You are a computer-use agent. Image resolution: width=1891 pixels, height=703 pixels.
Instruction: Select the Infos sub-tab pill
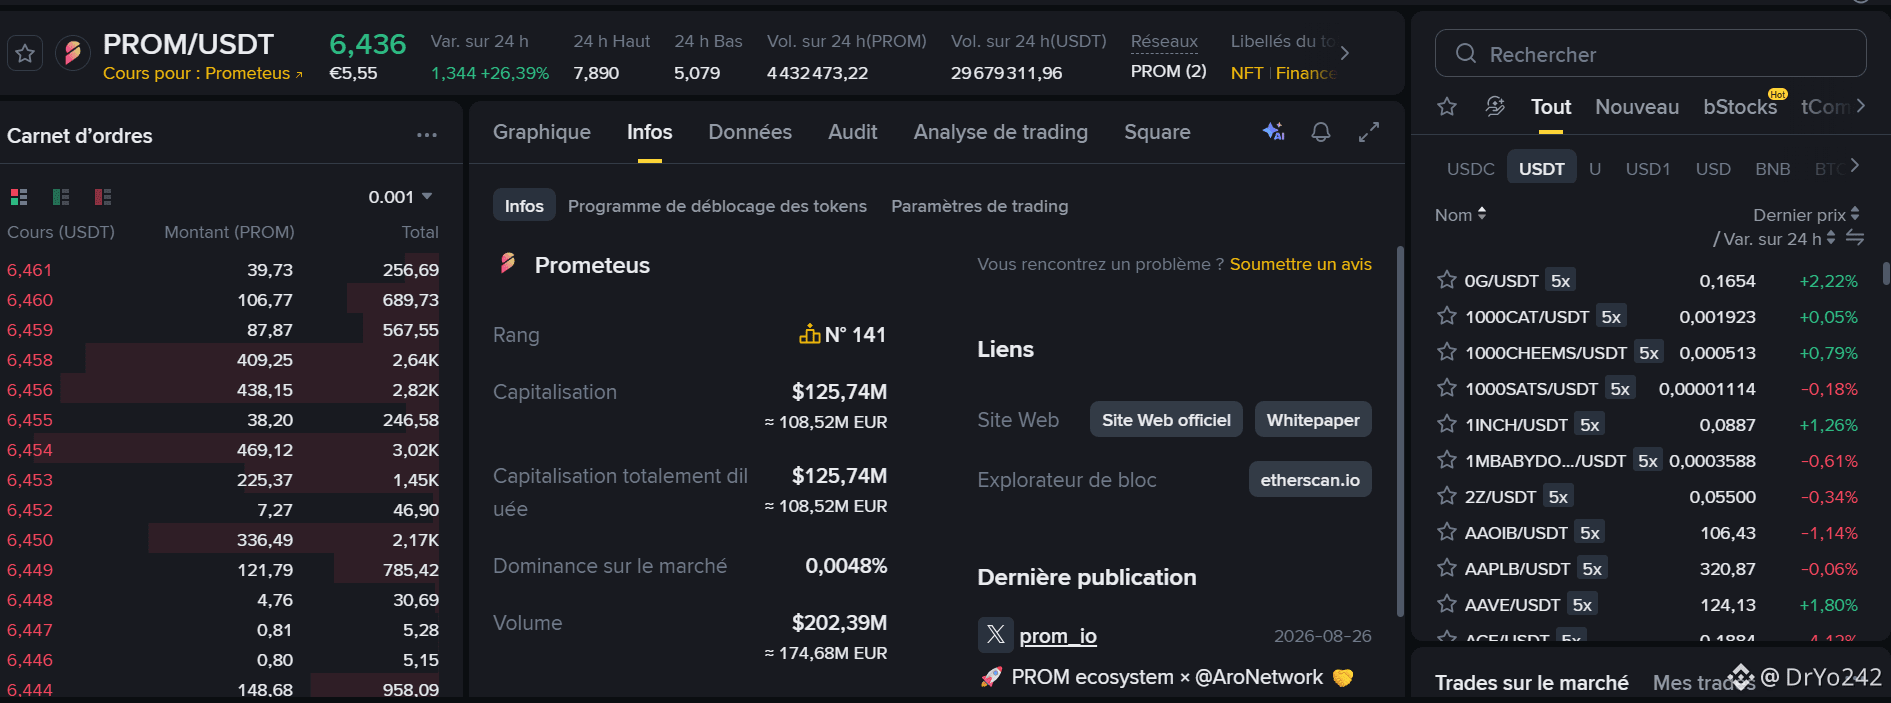tap(524, 206)
